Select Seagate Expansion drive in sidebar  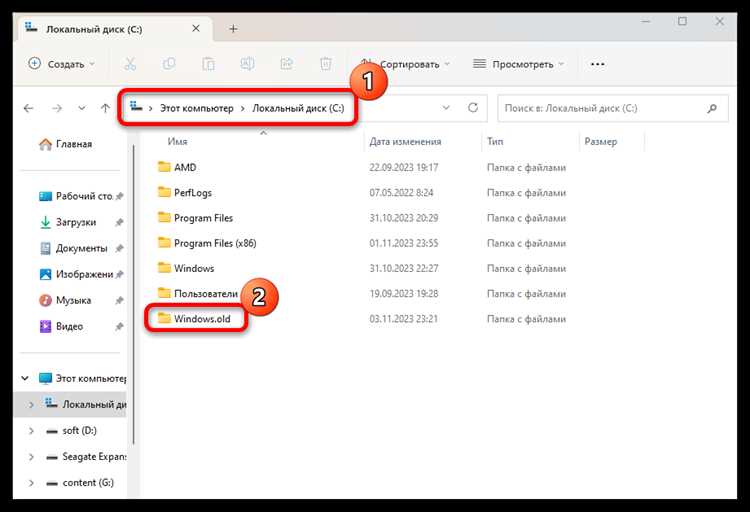87,457
